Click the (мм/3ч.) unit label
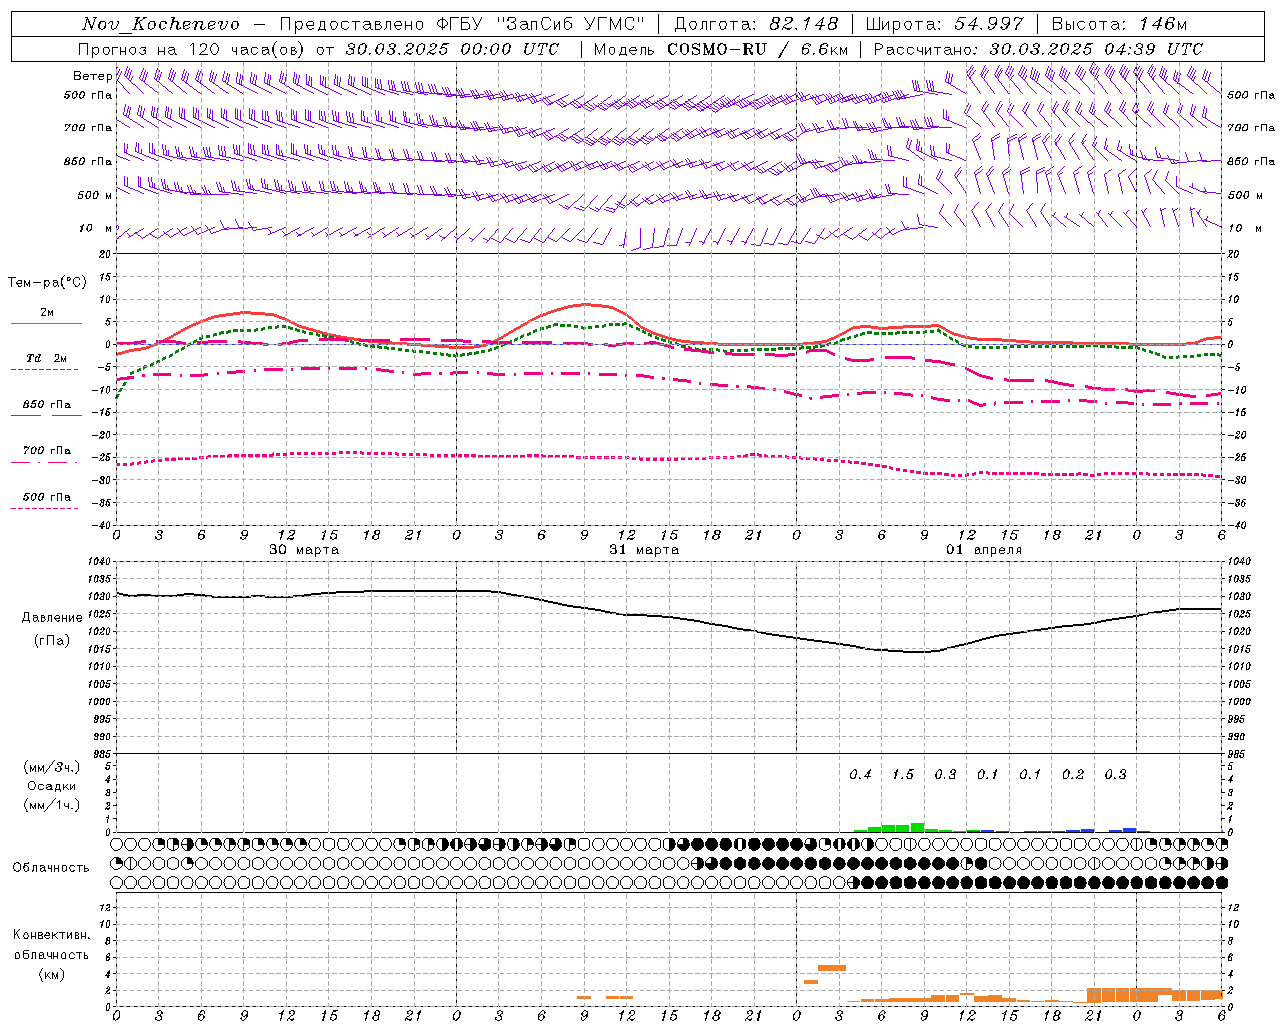 (52, 767)
